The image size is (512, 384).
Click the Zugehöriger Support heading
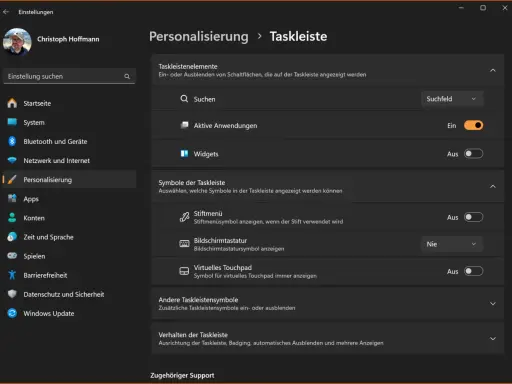pyautogui.click(x=182, y=375)
